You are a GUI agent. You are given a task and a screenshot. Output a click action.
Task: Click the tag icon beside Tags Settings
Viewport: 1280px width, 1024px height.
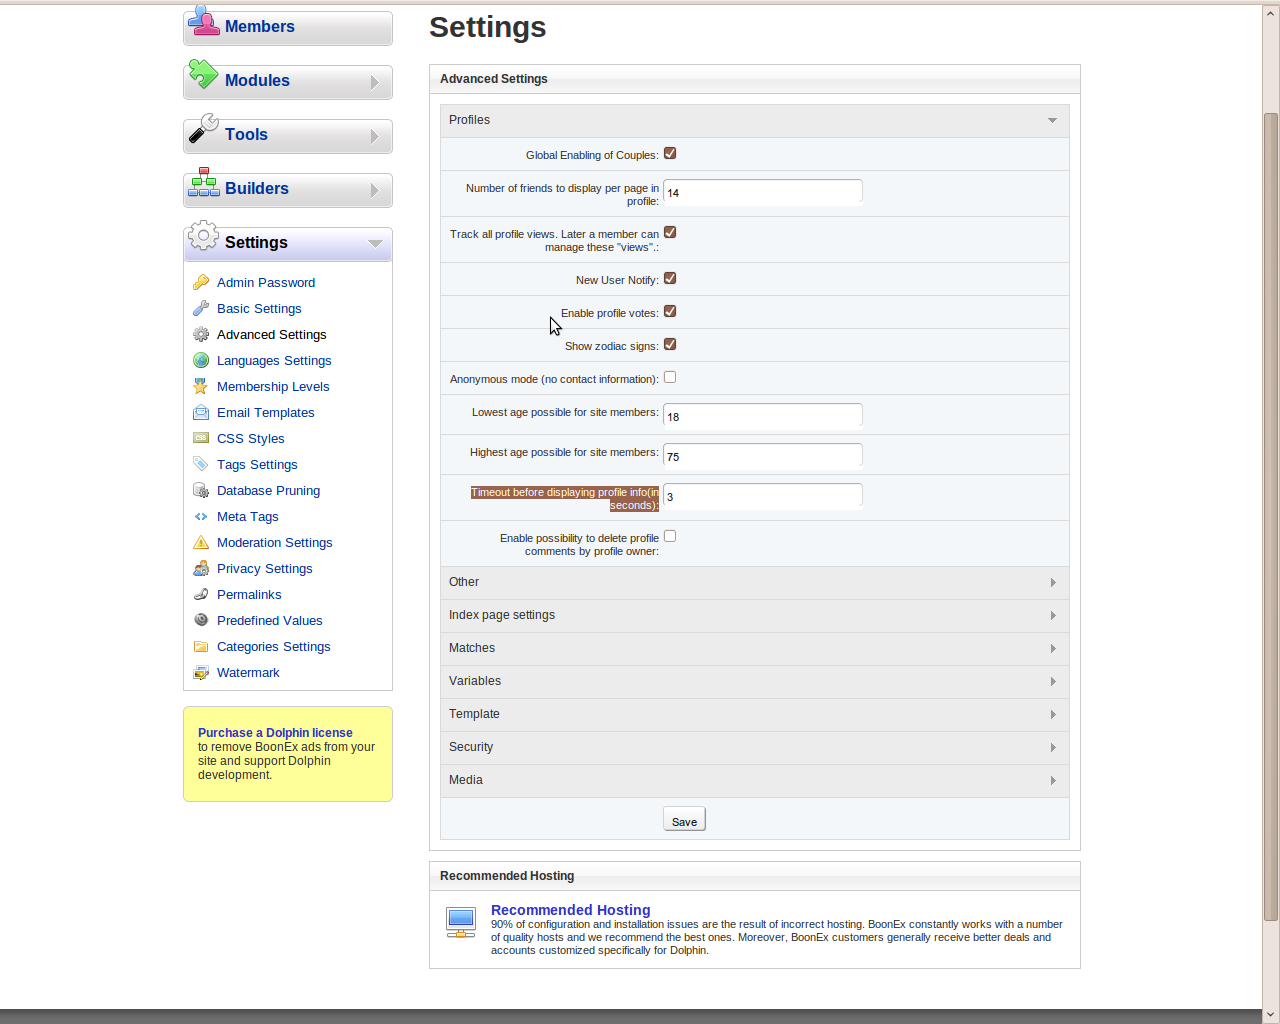[201, 465]
